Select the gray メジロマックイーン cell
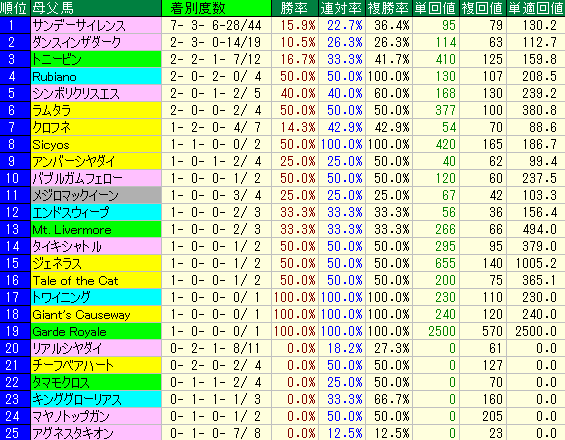Image resolution: width=565 pixels, height=440 pixels. pos(96,195)
